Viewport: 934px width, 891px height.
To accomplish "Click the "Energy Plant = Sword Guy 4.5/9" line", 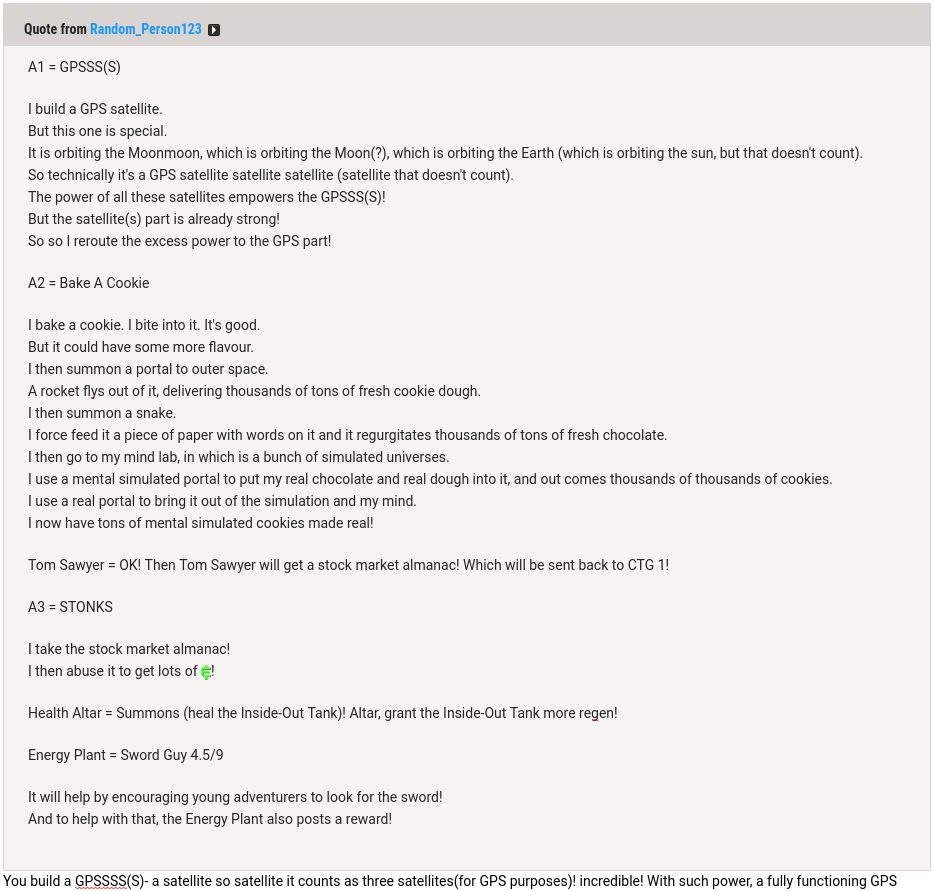I will (x=125, y=755).
